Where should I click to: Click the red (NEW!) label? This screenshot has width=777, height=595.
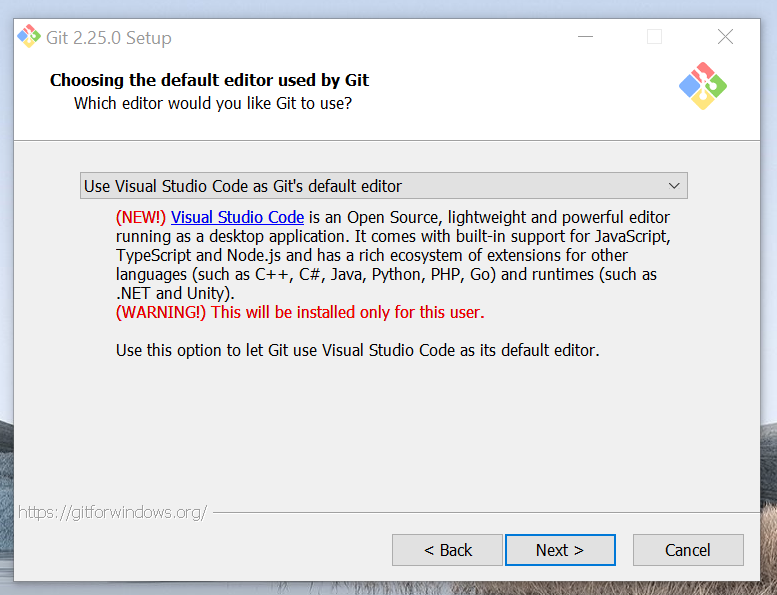click(x=141, y=217)
